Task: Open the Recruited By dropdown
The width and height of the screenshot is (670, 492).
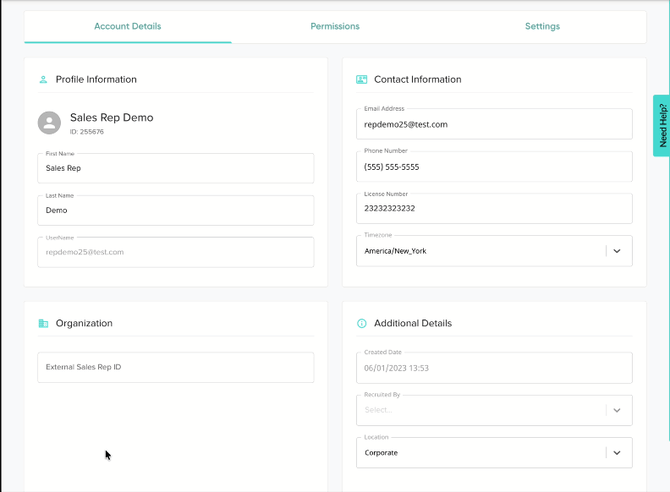Action: click(494, 410)
